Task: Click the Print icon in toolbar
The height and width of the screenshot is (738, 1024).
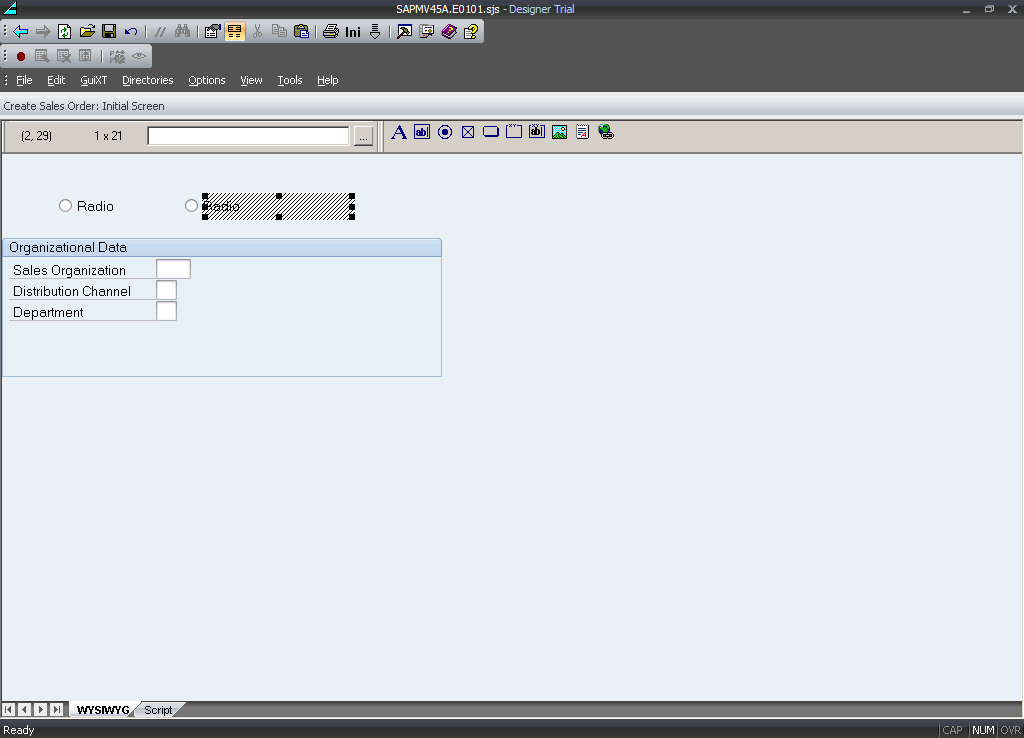Action: click(330, 31)
